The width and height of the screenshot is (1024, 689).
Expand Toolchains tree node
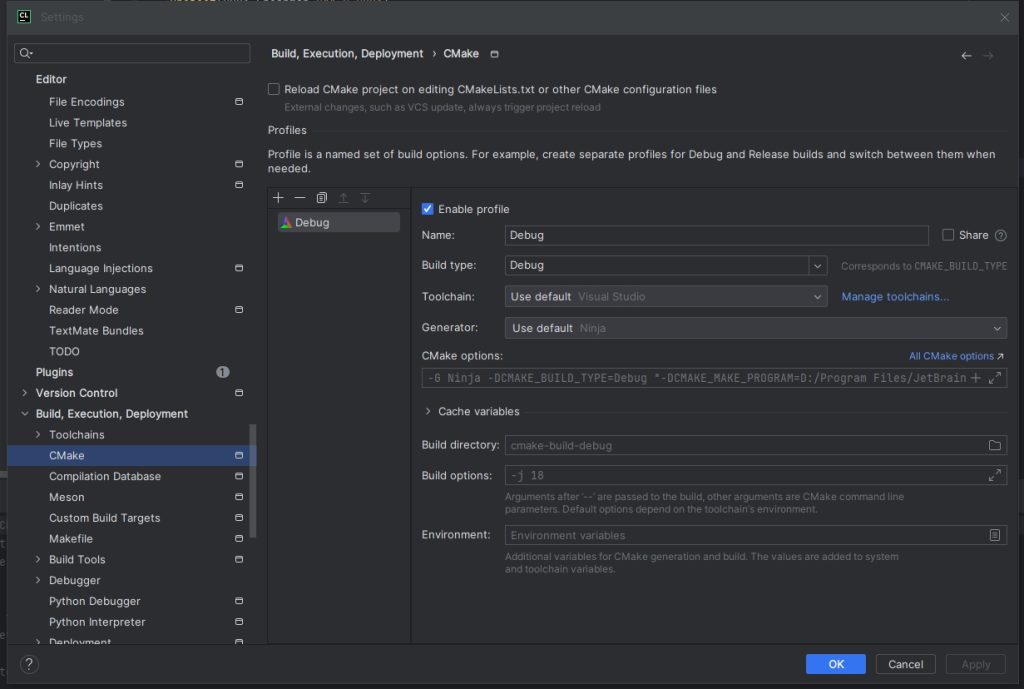38,435
